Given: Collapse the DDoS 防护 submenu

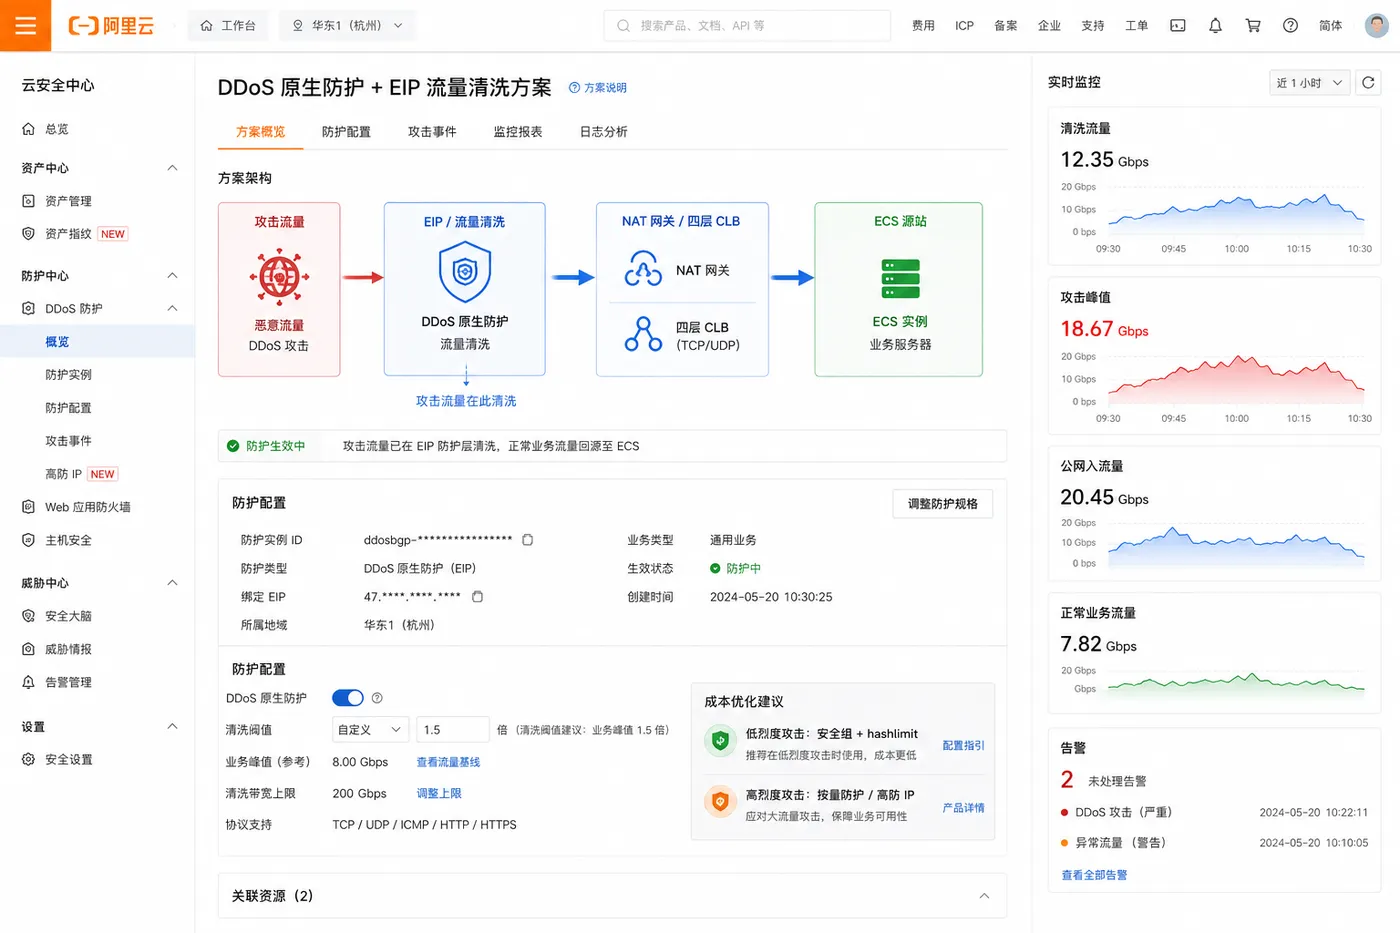Looking at the screenshot, I should tap(172, 309).
